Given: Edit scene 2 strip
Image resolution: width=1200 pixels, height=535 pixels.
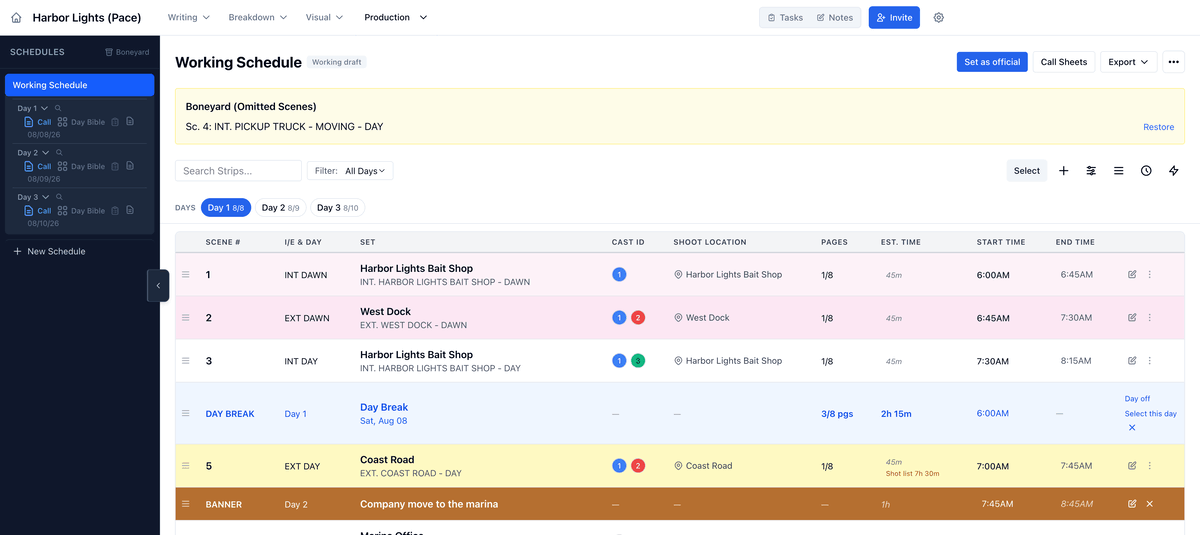Looking at the screenshot, I should 1132,317.
